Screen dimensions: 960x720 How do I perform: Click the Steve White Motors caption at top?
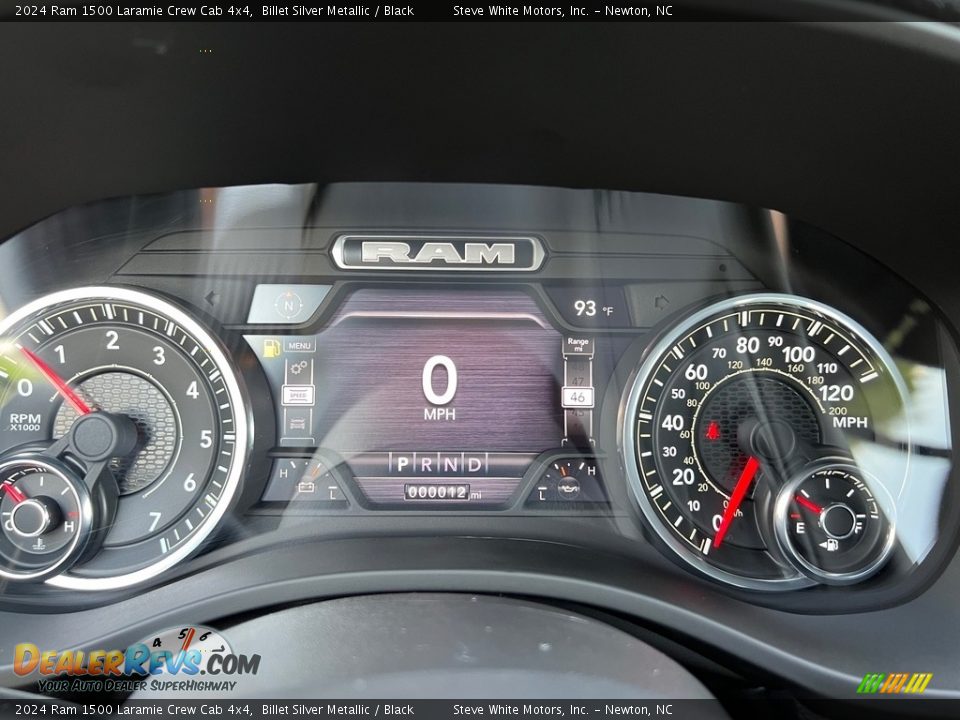pos(563,10)
